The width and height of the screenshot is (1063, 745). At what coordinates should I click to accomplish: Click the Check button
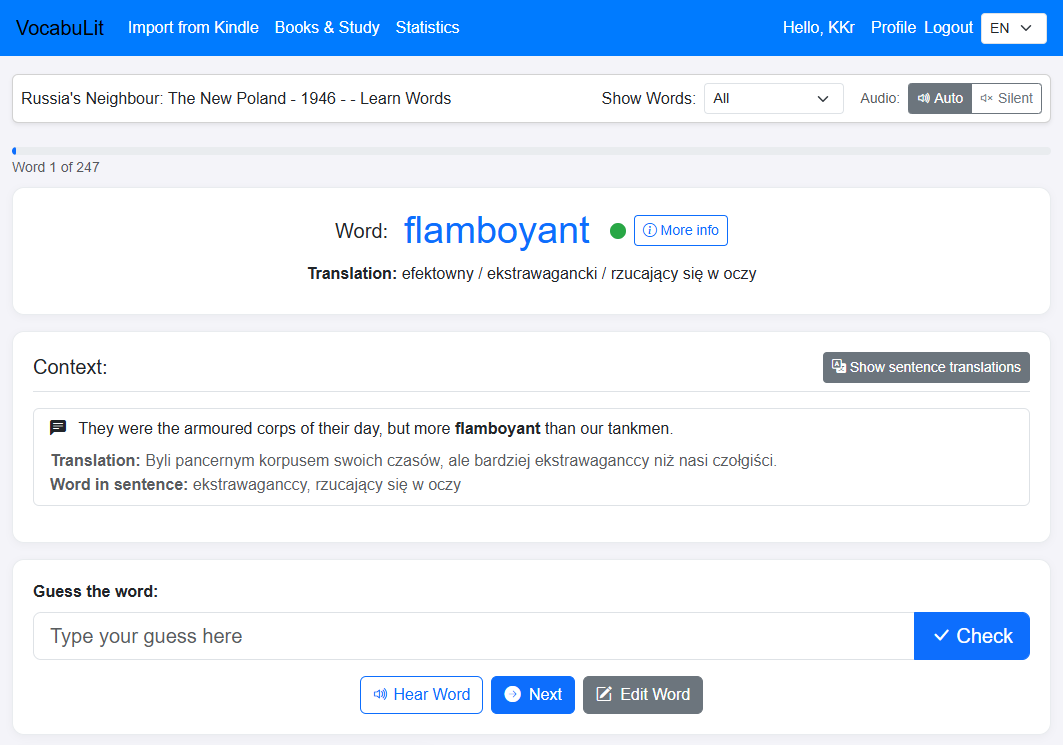tap(971, 636)
